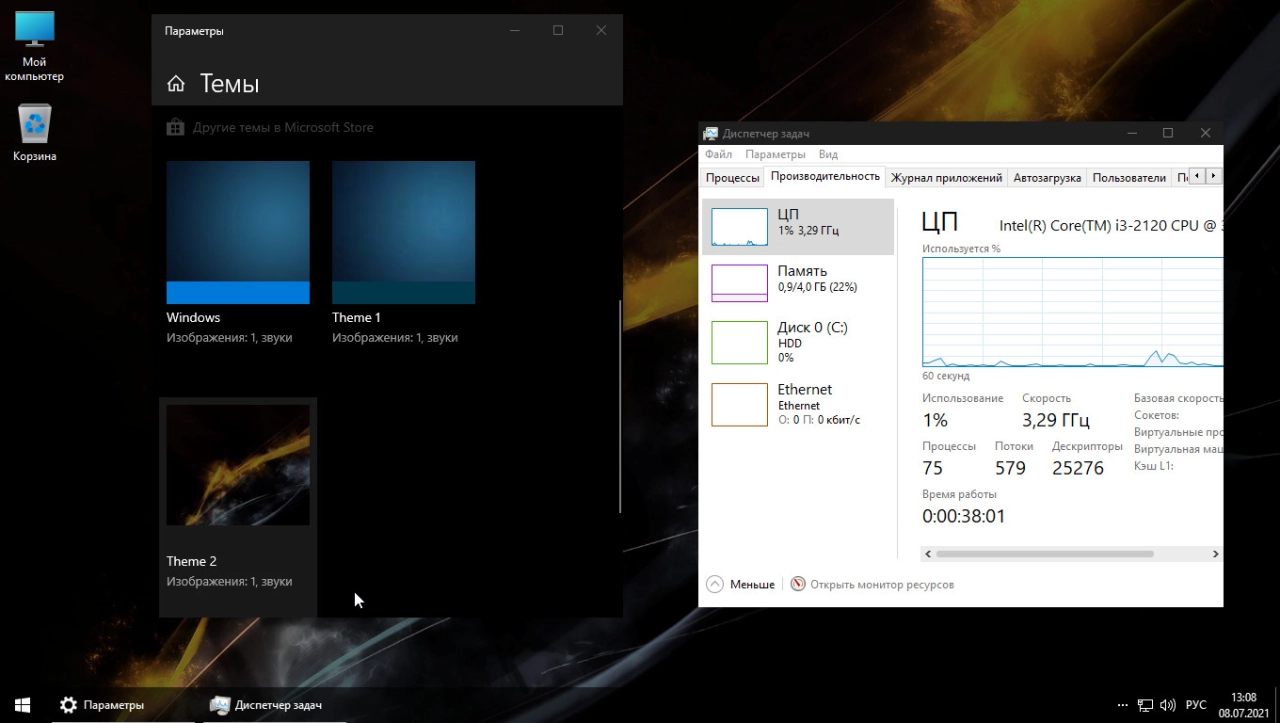Select CPU mini graph in sidebar
Screen dimensions: 1280x723
pos(739,227)
